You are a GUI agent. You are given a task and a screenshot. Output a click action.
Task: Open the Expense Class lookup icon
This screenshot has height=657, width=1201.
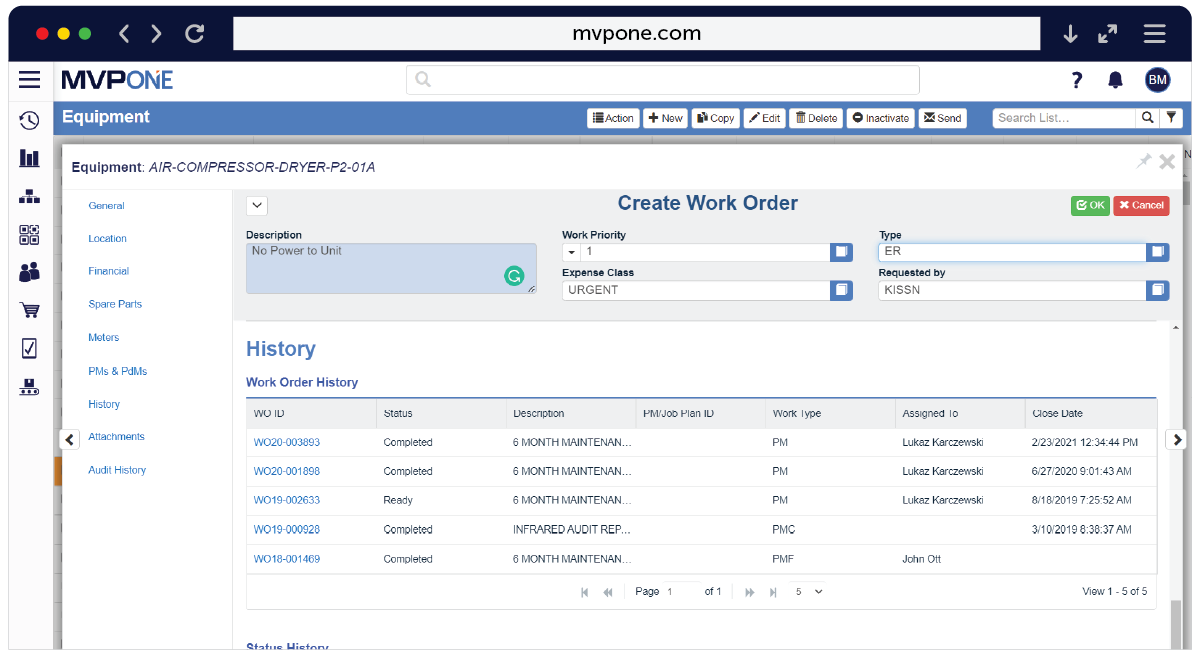[x=841, y=290]
